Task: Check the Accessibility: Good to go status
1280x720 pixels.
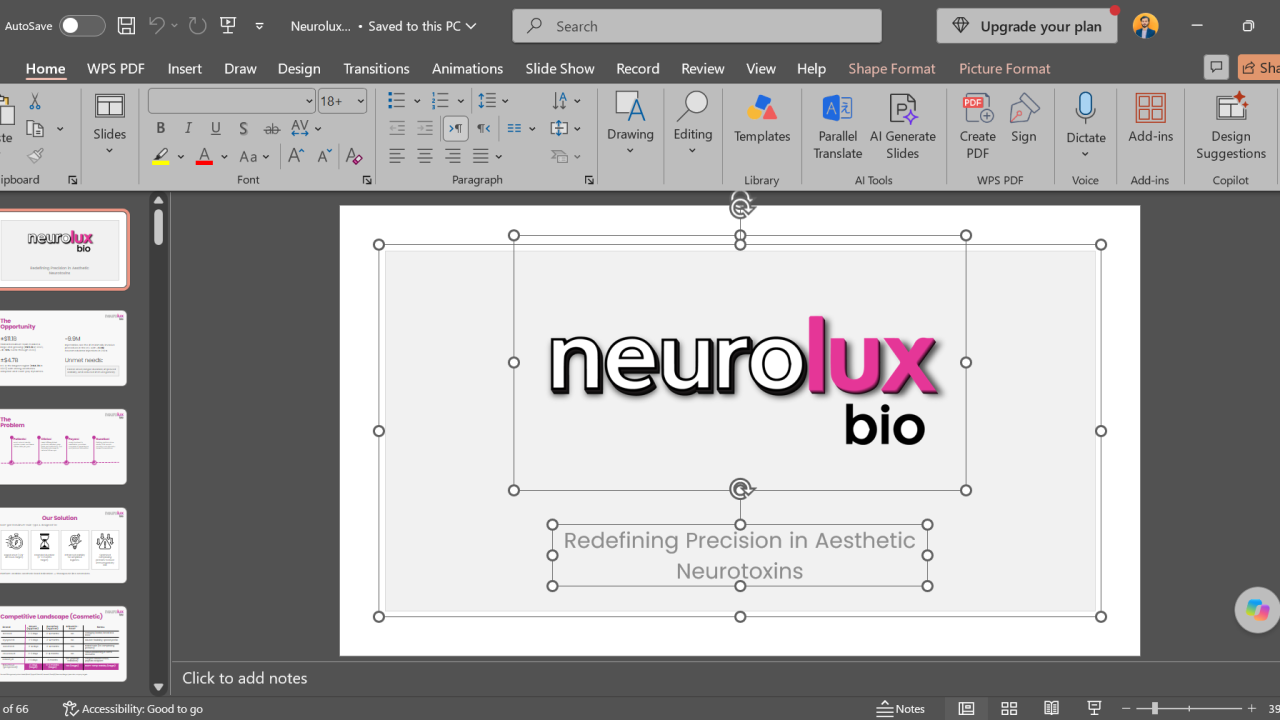Action: [x=133, y=708]
